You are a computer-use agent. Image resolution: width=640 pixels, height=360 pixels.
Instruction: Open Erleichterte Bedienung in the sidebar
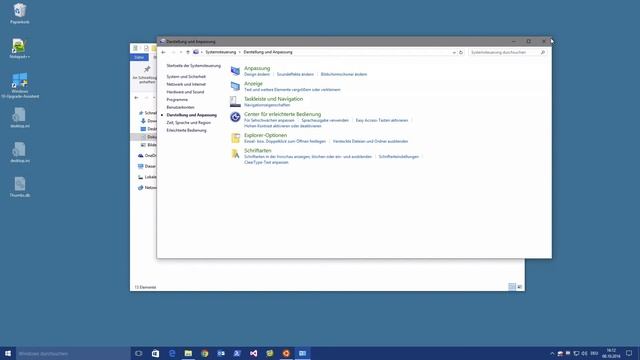tap(187, 130)
